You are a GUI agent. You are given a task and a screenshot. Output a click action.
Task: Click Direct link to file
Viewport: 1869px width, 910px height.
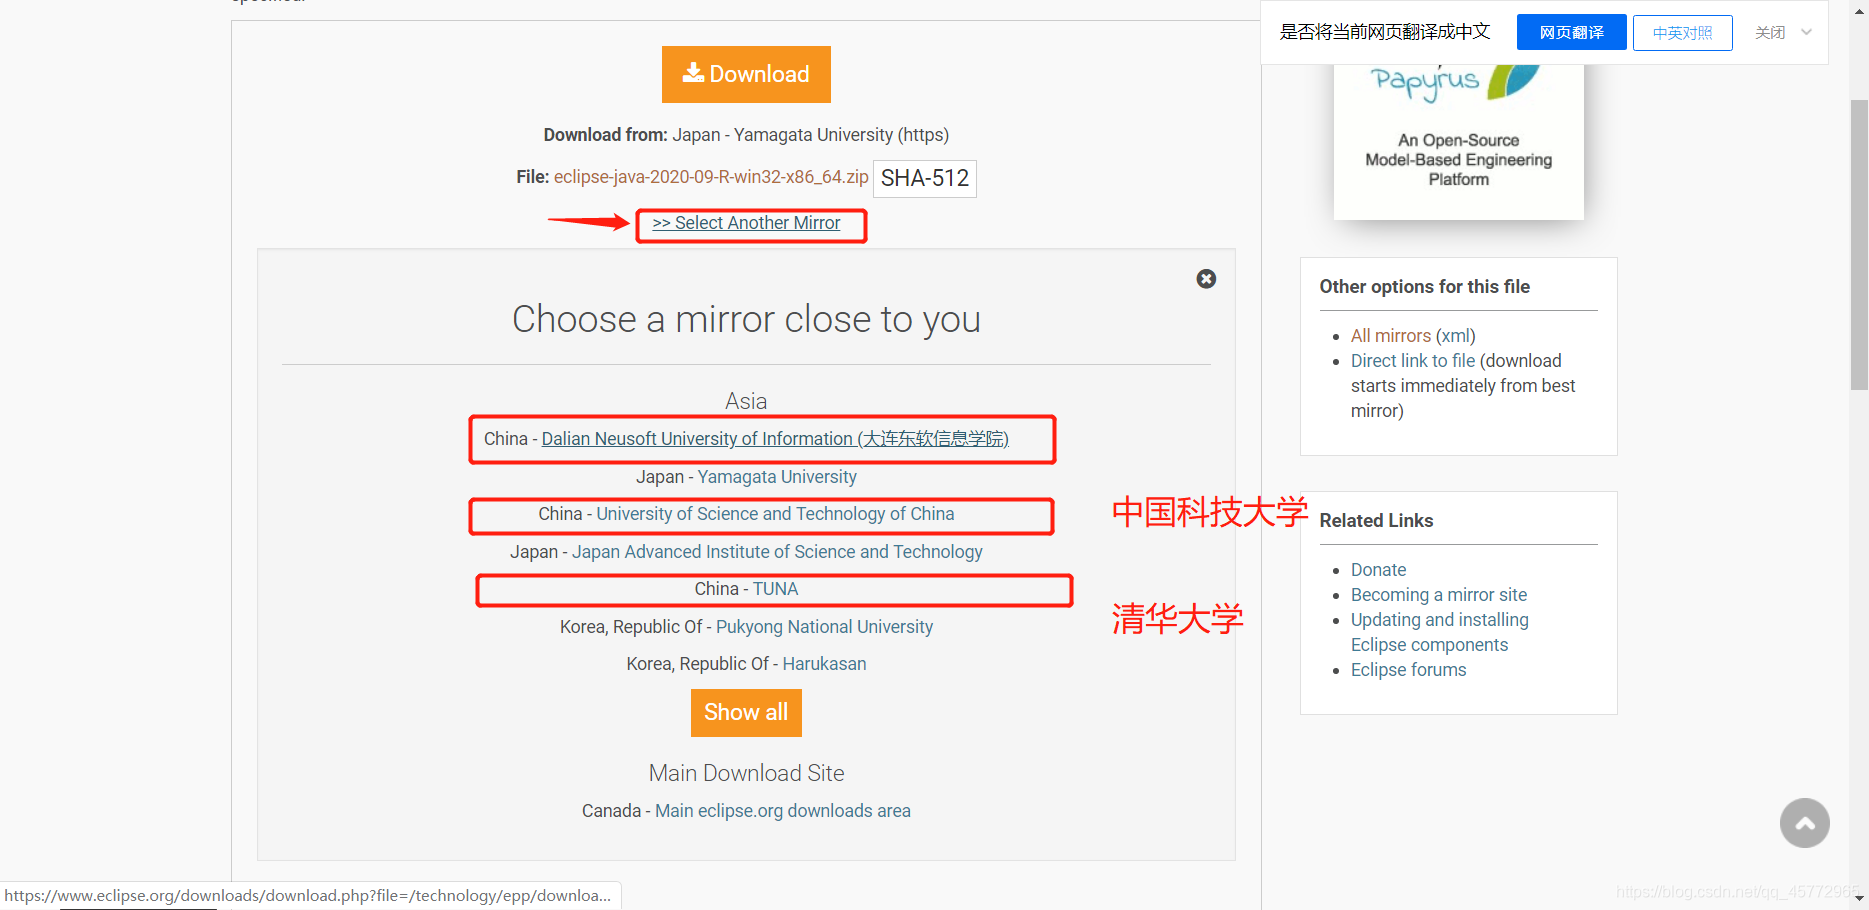tap(1413, 361)
